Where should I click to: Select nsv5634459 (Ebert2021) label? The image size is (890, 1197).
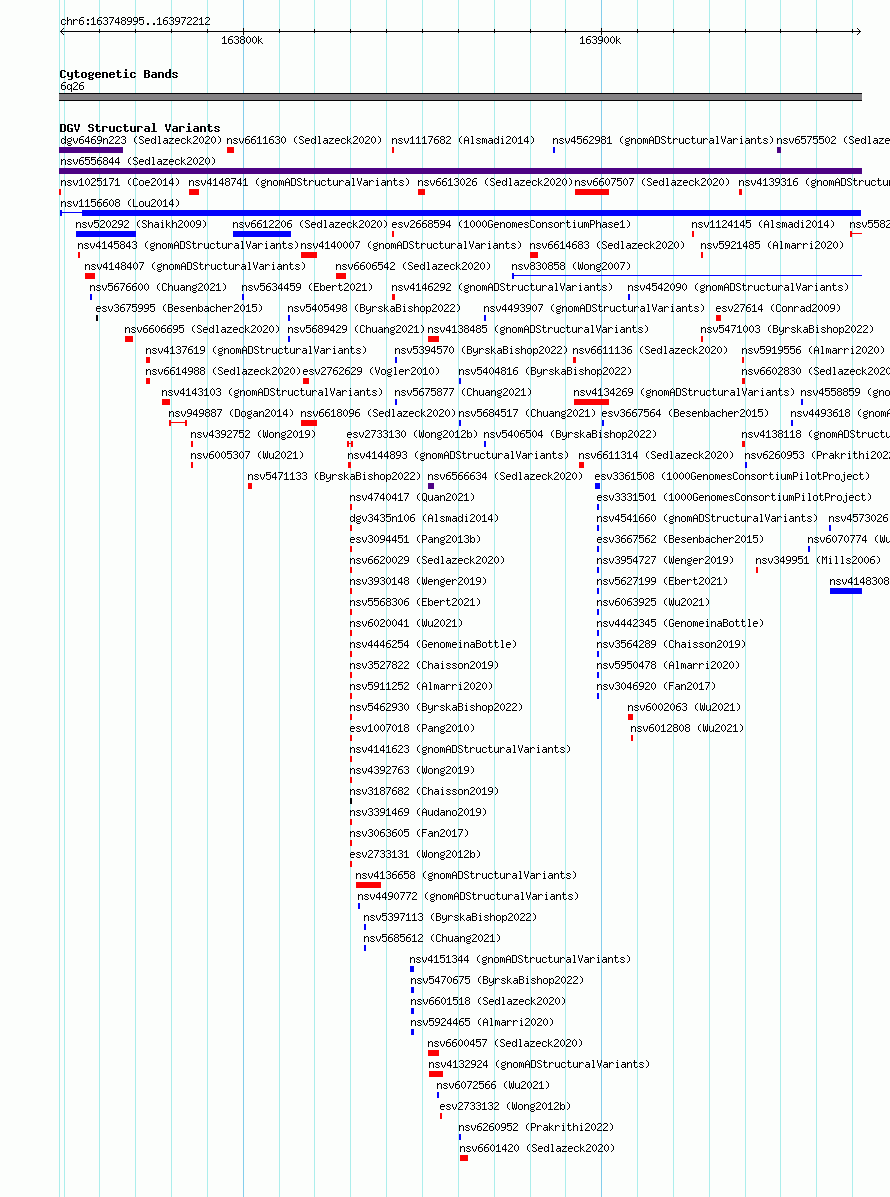(x=307, y=287)
